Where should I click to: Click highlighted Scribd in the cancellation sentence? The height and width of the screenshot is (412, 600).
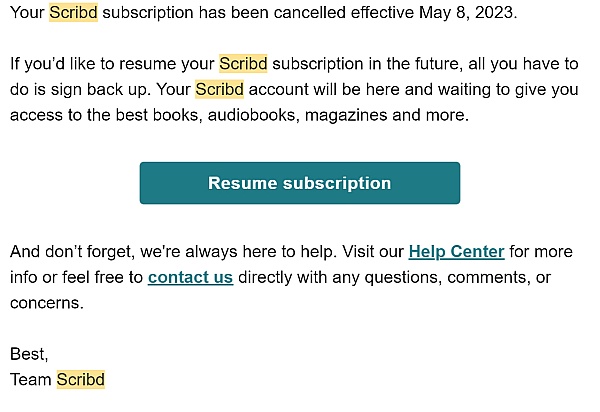[x=73, y=15]
